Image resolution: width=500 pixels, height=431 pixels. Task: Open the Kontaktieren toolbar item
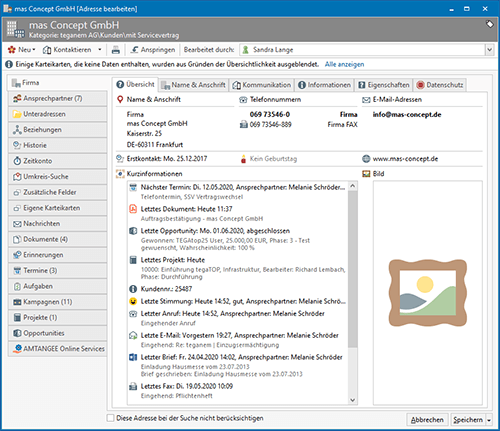(67, 50)
